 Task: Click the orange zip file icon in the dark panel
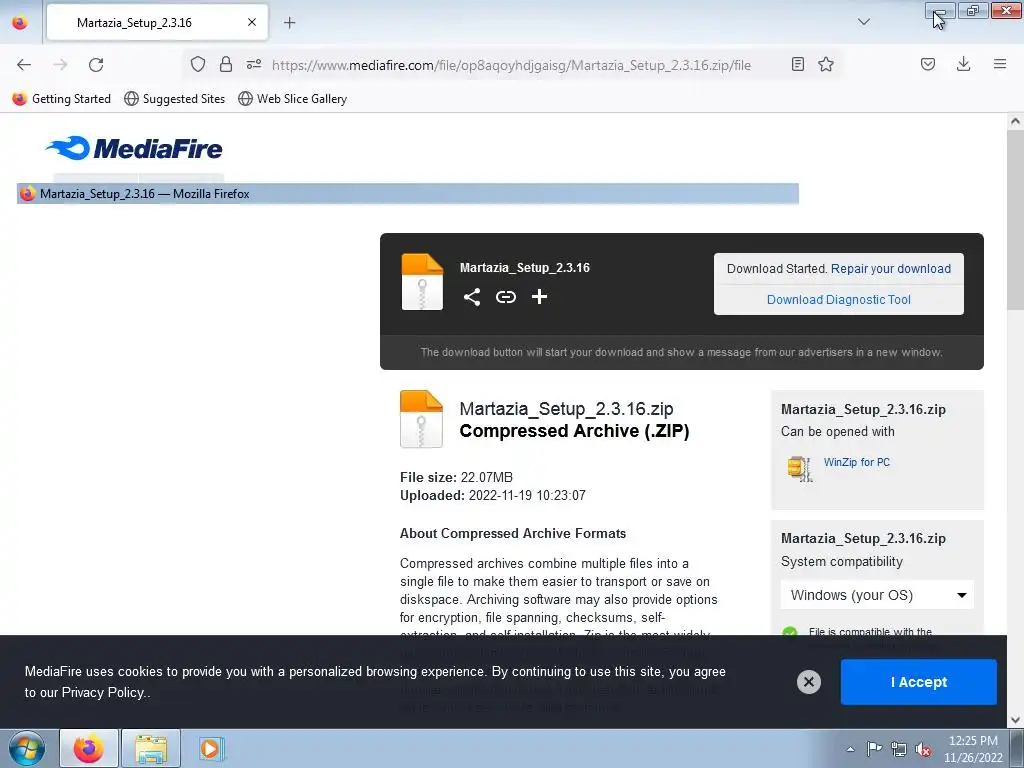422,281
